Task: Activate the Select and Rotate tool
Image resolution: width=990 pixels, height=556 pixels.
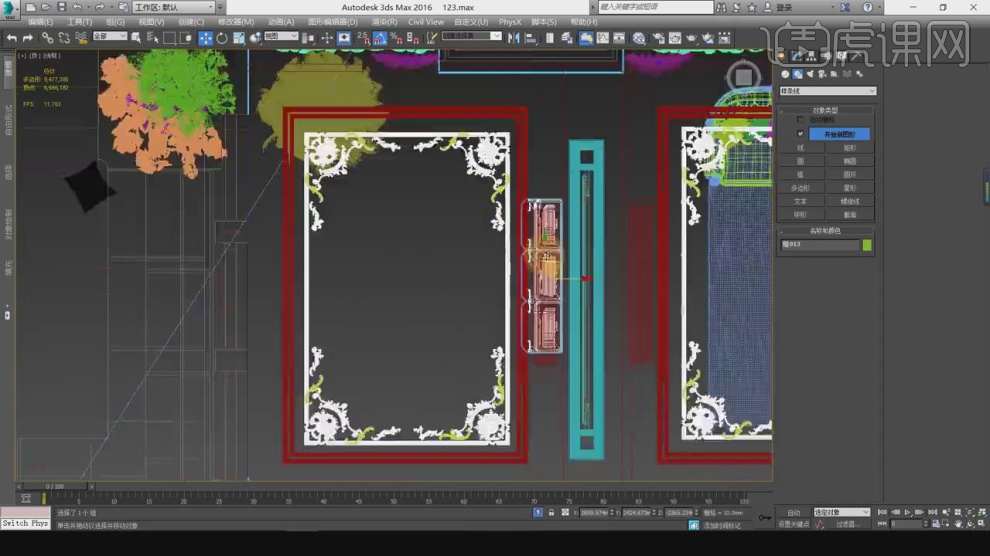Action: 222,38
